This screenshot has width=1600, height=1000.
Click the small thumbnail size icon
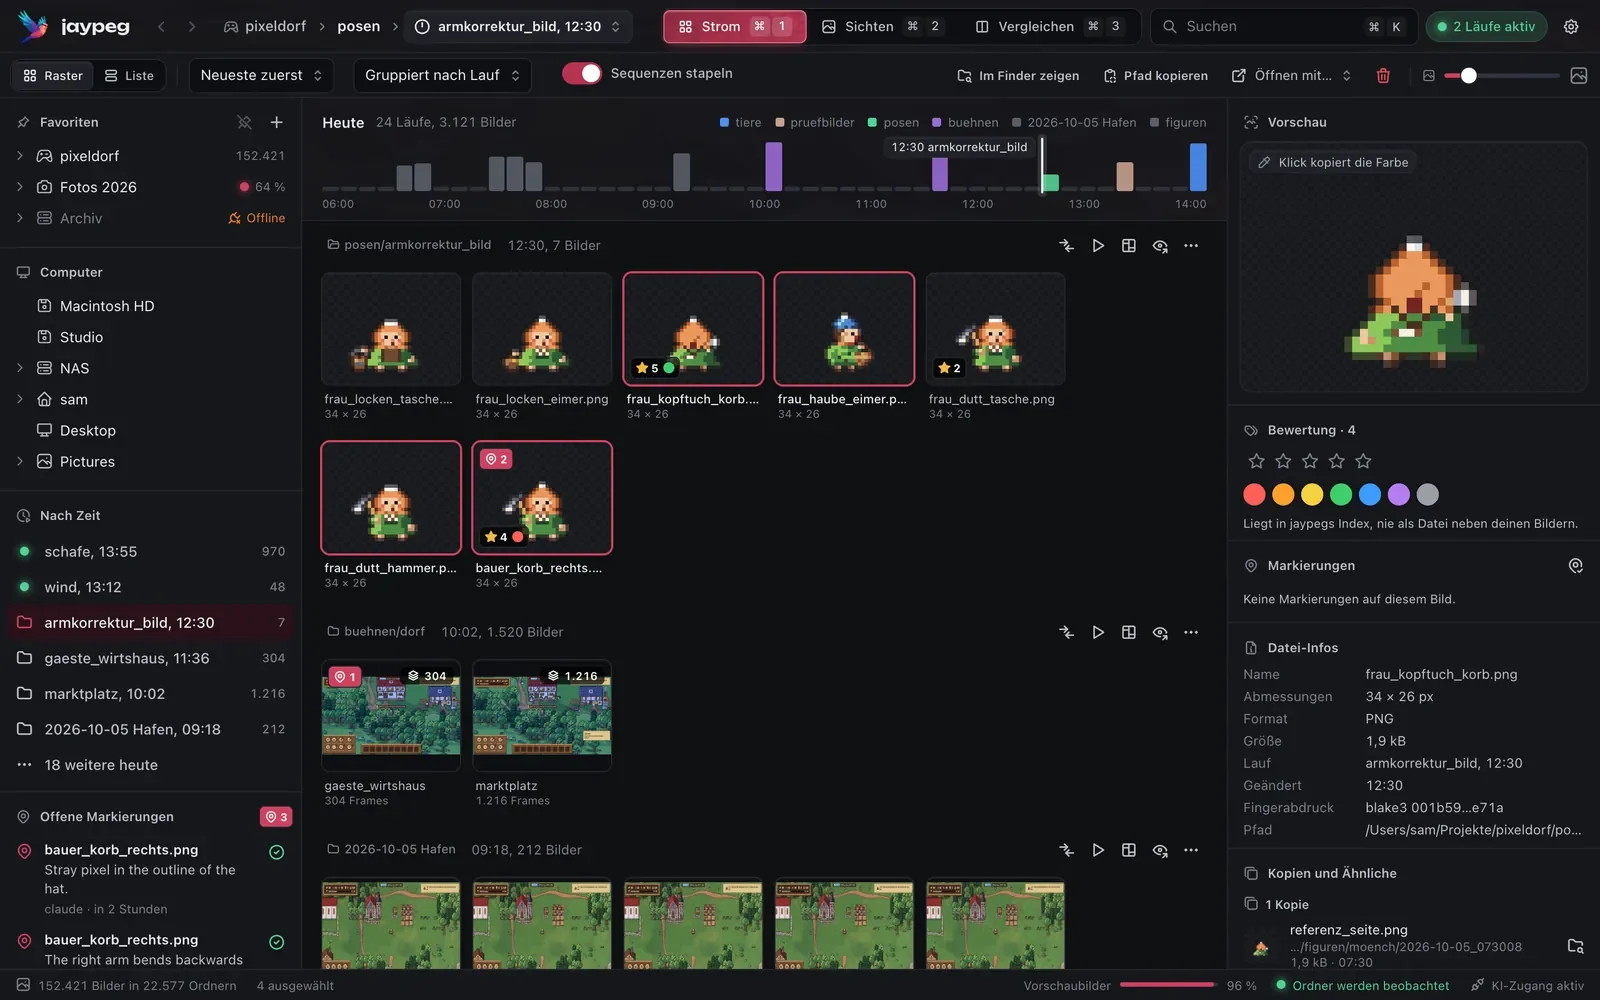[1428, 75]
